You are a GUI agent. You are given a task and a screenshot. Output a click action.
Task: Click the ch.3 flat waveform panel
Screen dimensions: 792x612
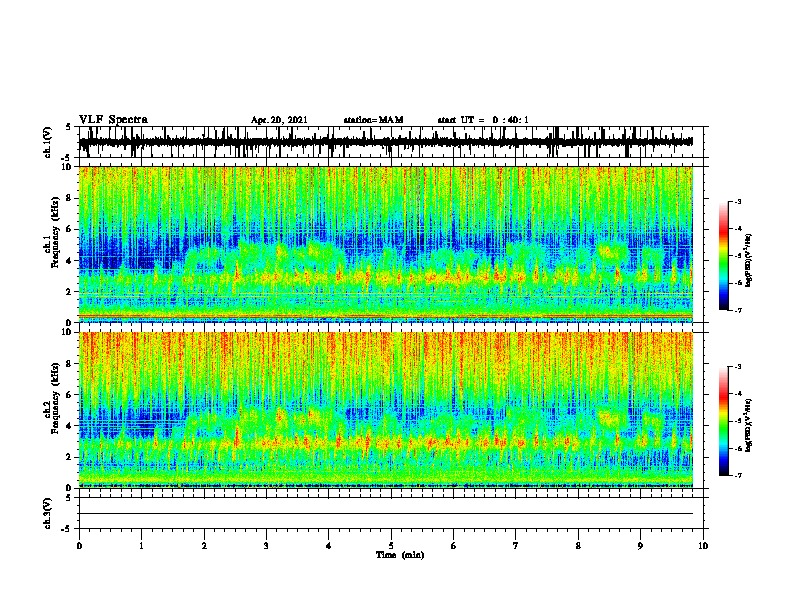(391, 513)
